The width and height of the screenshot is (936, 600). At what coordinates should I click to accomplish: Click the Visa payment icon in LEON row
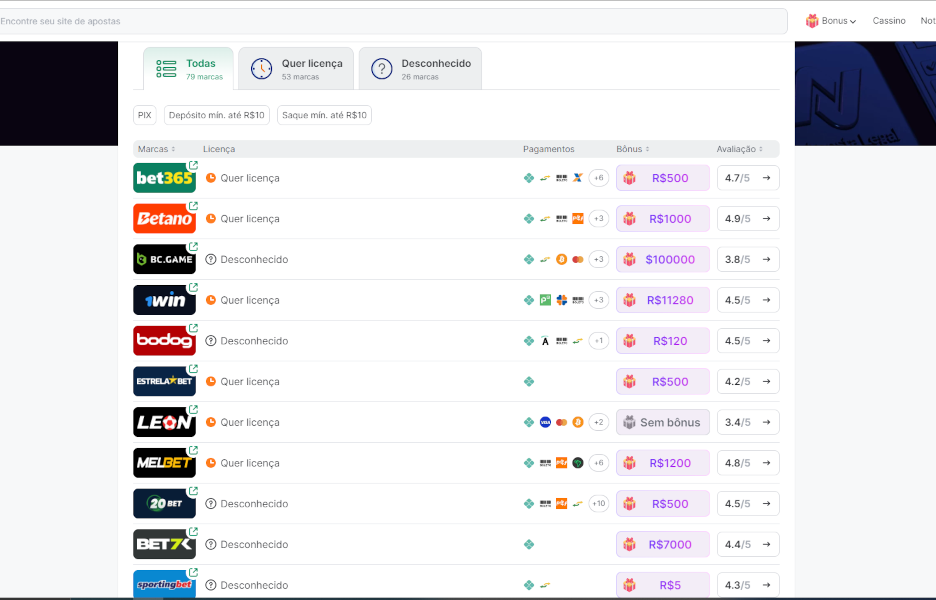point(545,422)
